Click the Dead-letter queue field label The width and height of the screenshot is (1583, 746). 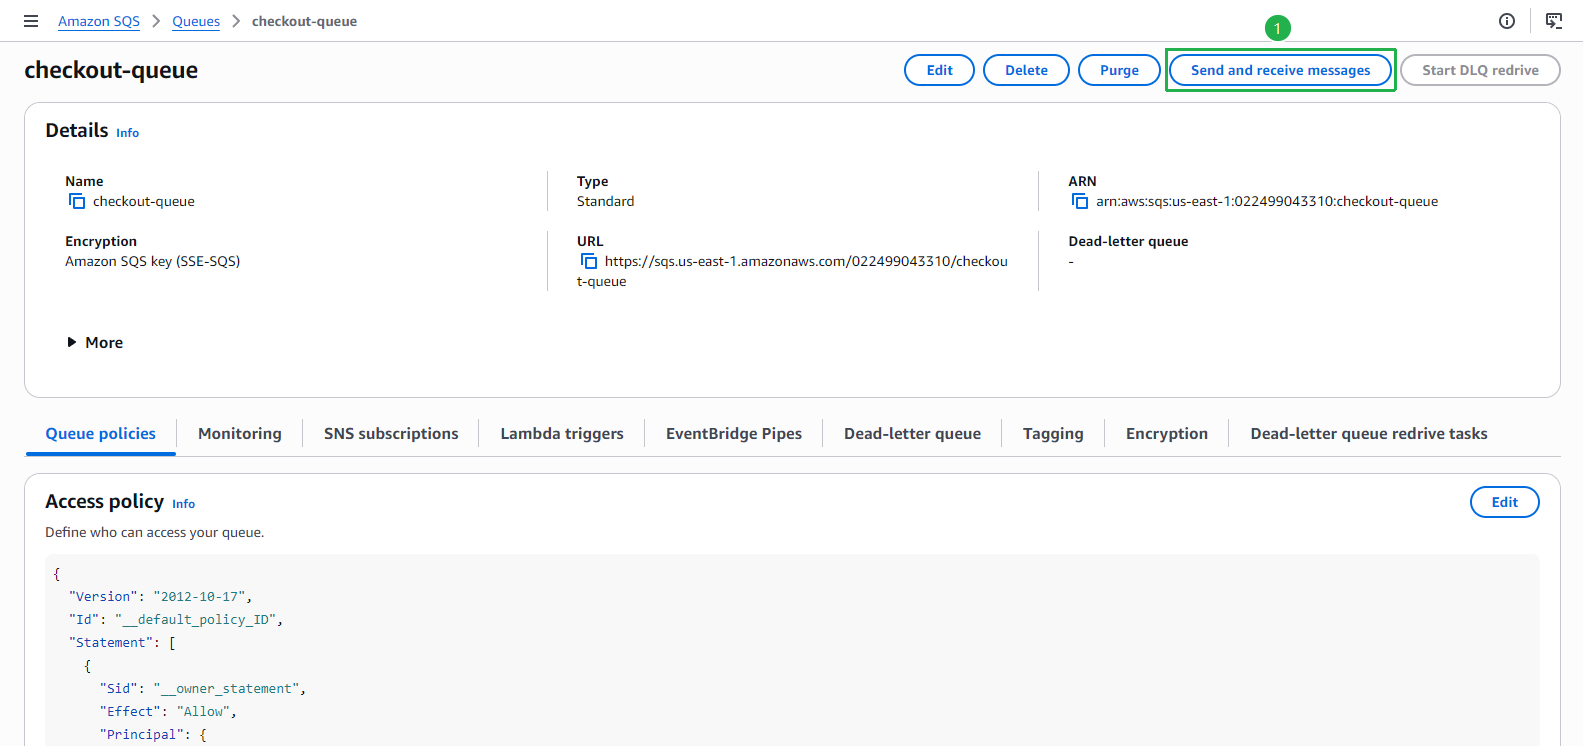1128,241
